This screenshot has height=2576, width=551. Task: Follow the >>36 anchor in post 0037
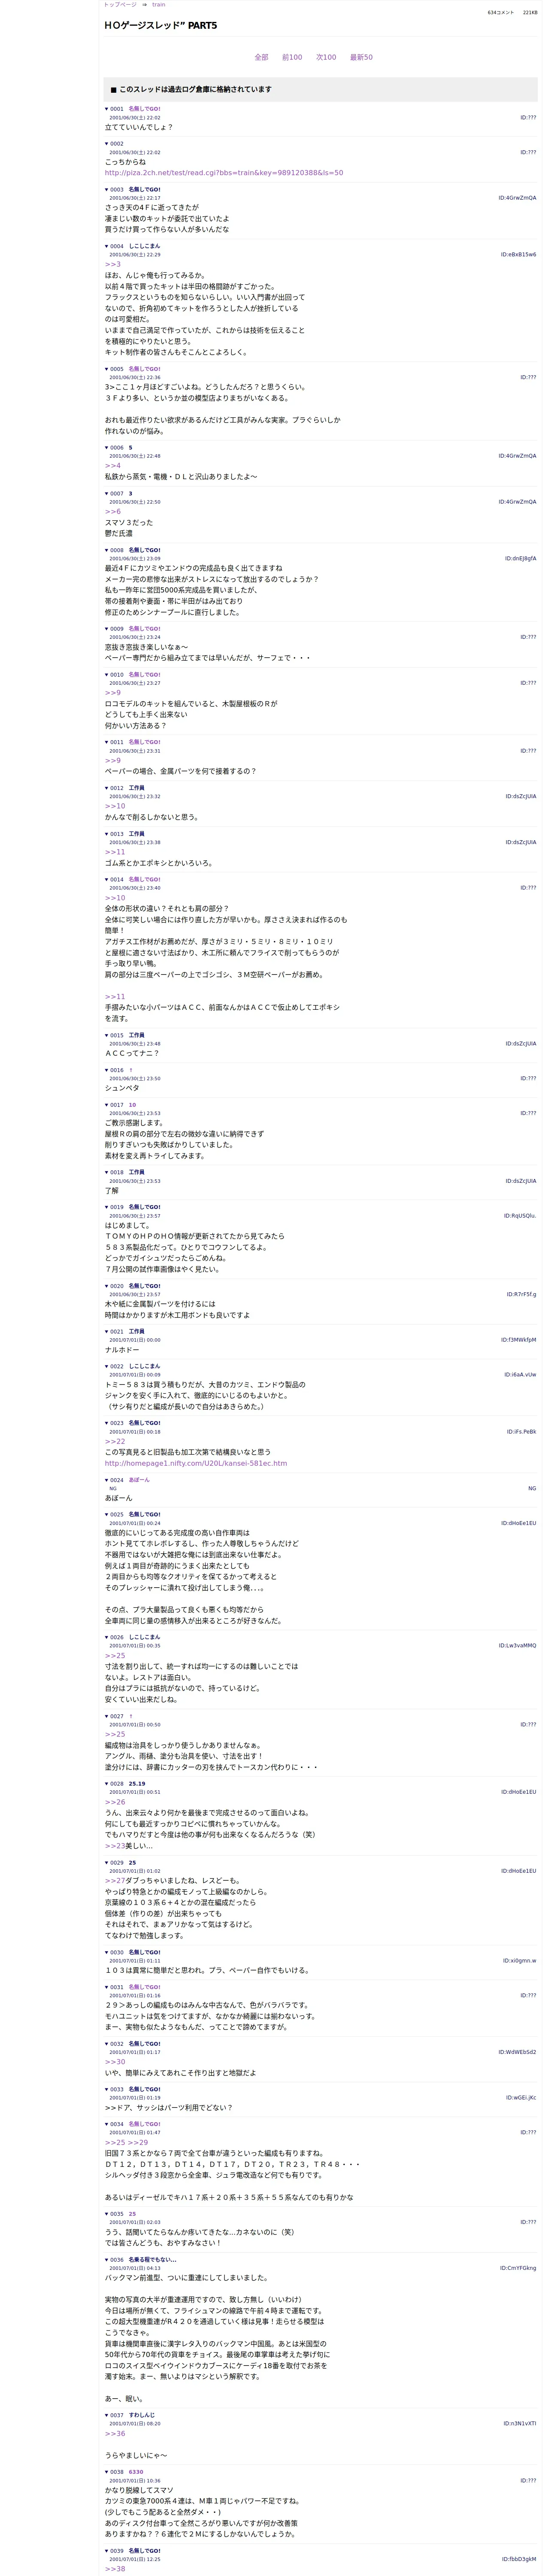click(115, 2433)
